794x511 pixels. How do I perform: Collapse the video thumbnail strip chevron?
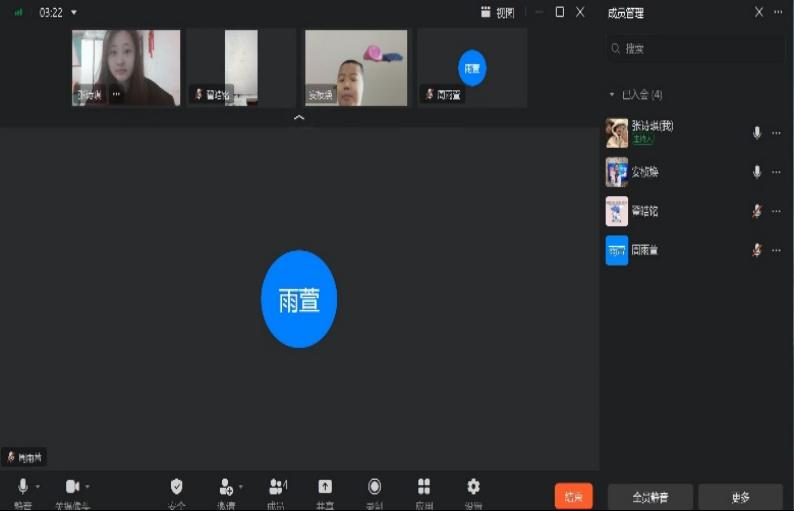pos(299,118)
